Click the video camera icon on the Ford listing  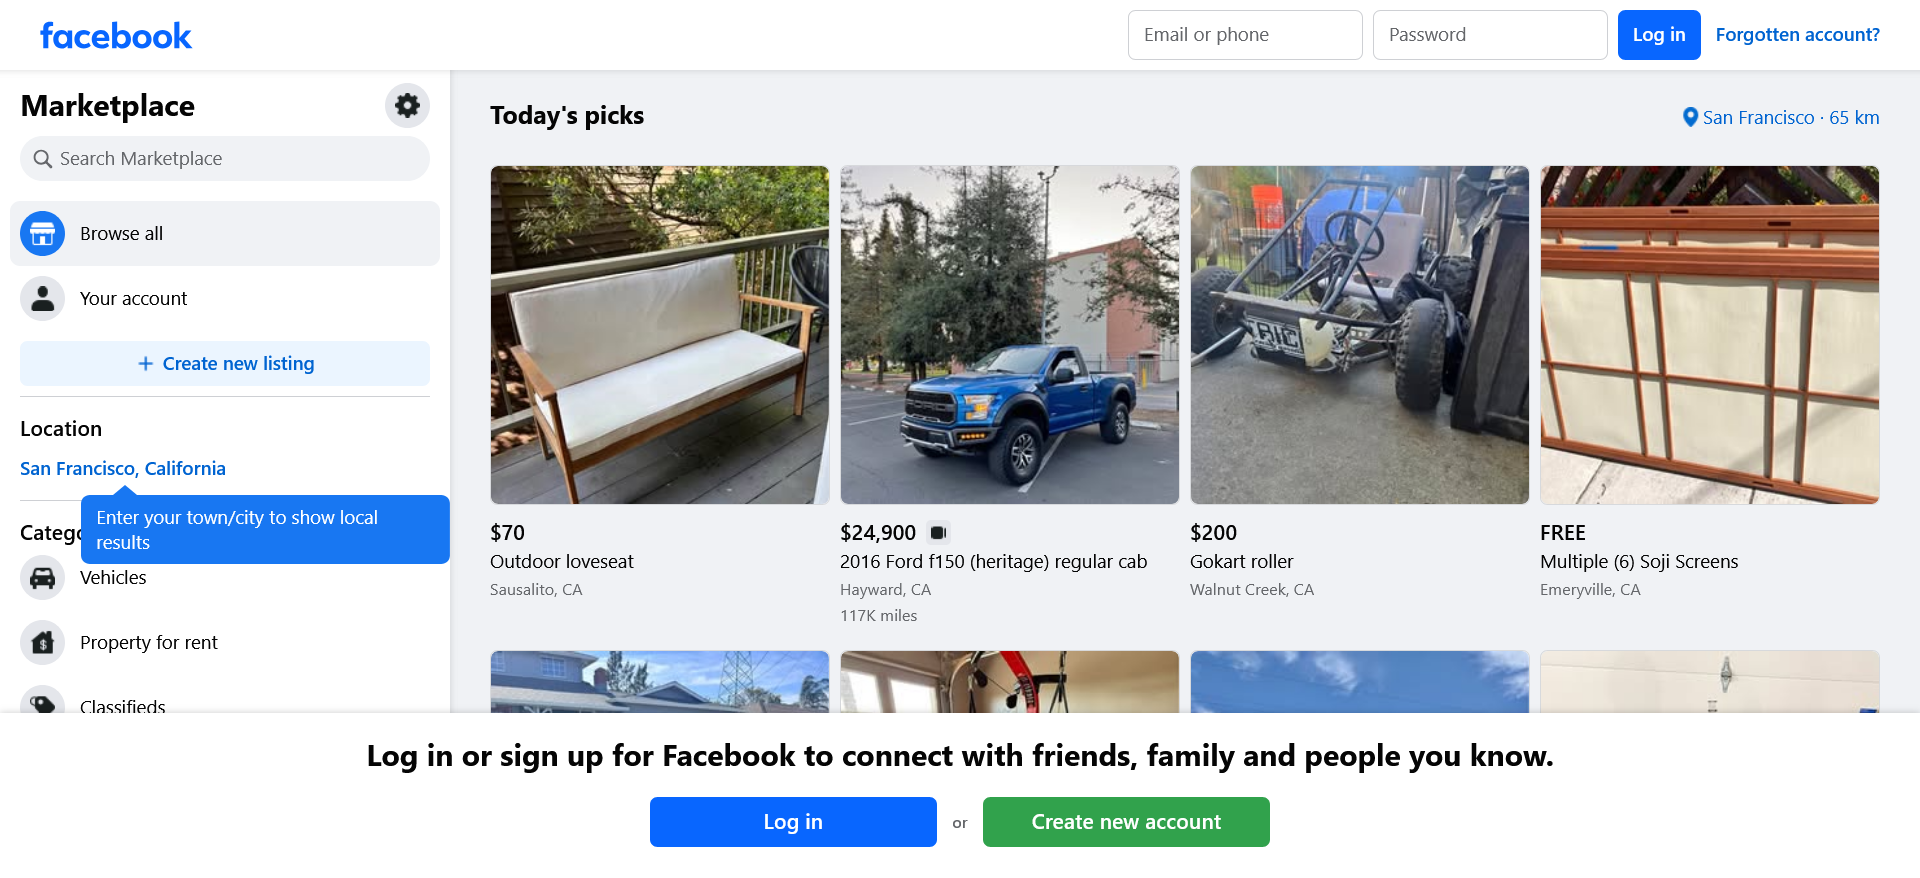pos(937,532)
